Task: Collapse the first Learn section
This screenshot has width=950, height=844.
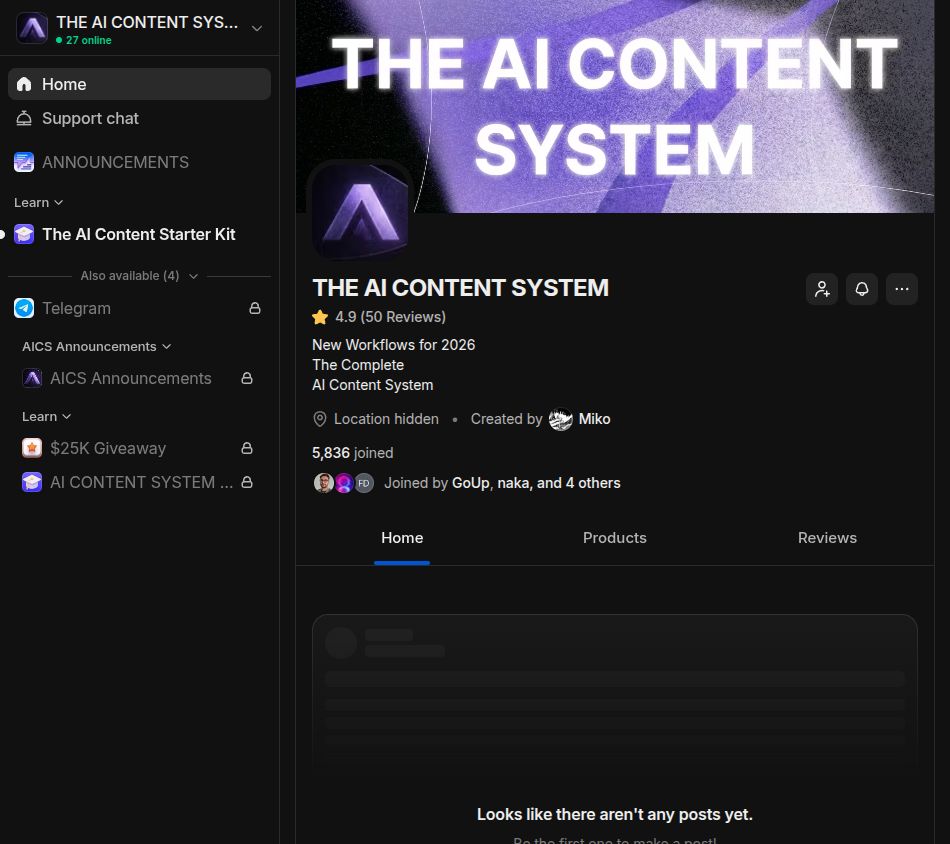Action: pos(39,202)
